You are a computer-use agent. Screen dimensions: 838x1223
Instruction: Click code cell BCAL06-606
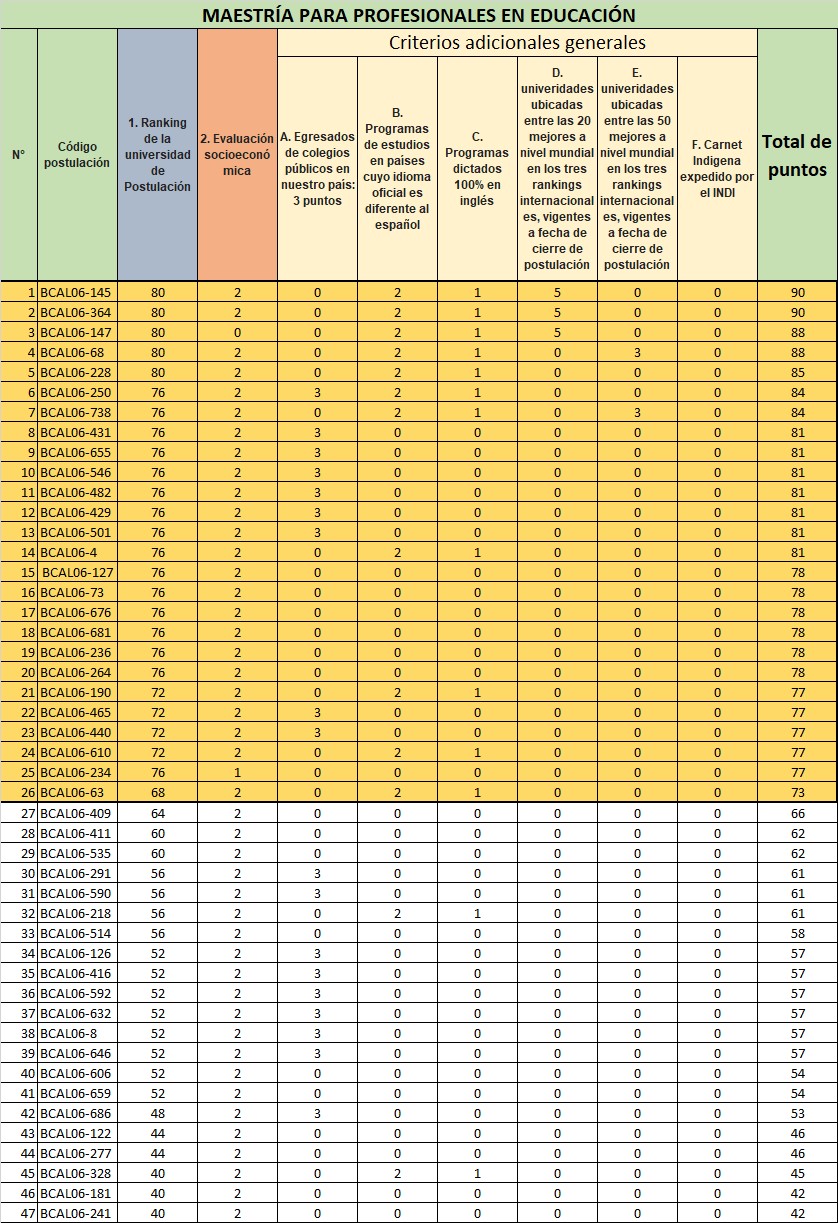[x=77, y=1073]
